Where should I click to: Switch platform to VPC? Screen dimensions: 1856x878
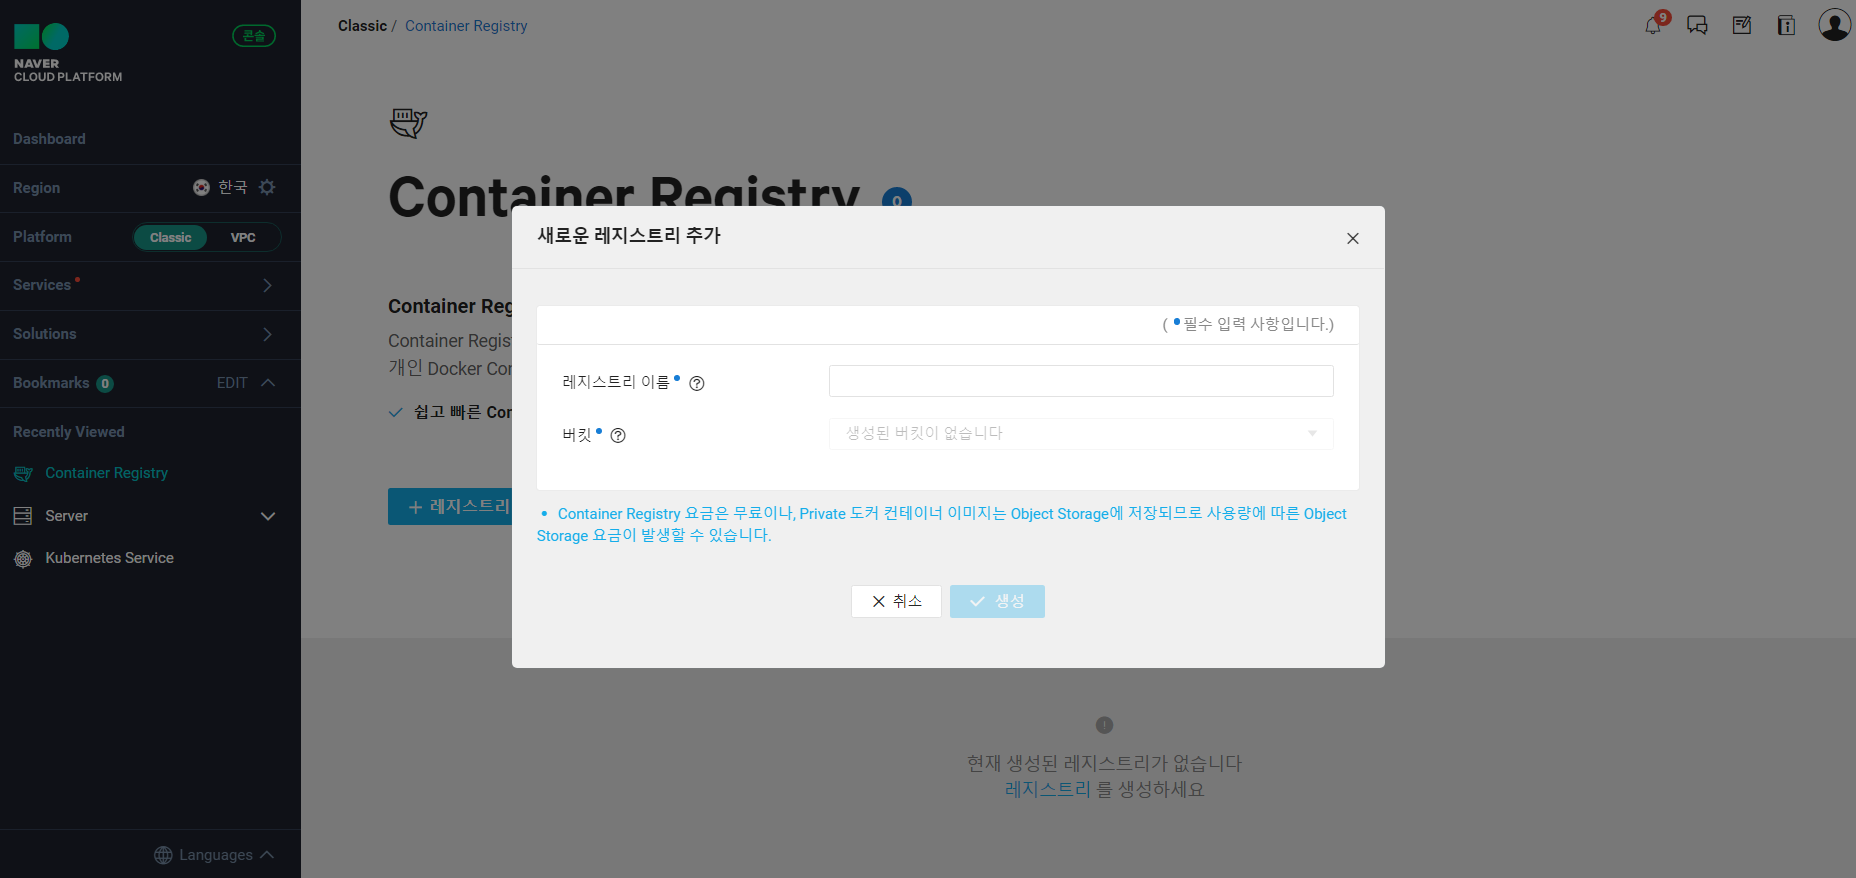coord(243,237)
